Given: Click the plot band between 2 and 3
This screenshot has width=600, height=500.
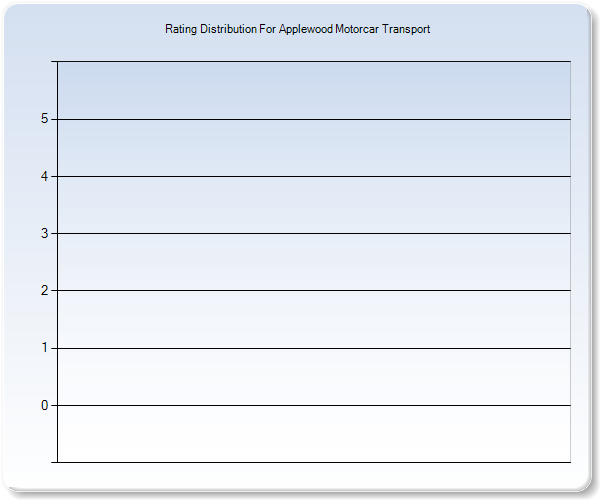Looking at the screenshot, I should [x=314, y=262].
